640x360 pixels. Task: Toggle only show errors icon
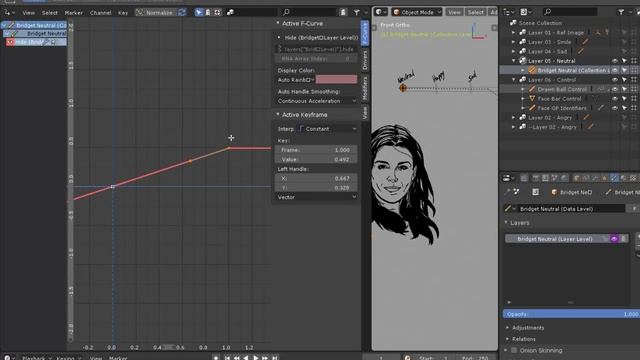[x=218, y=13]
